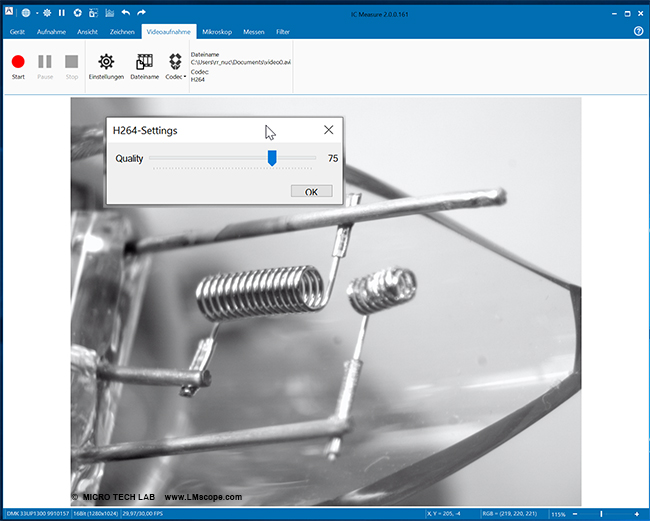Confirm H264 settings with OK
650x521 pixels.
pyautogui.click(x=311, y=191)
